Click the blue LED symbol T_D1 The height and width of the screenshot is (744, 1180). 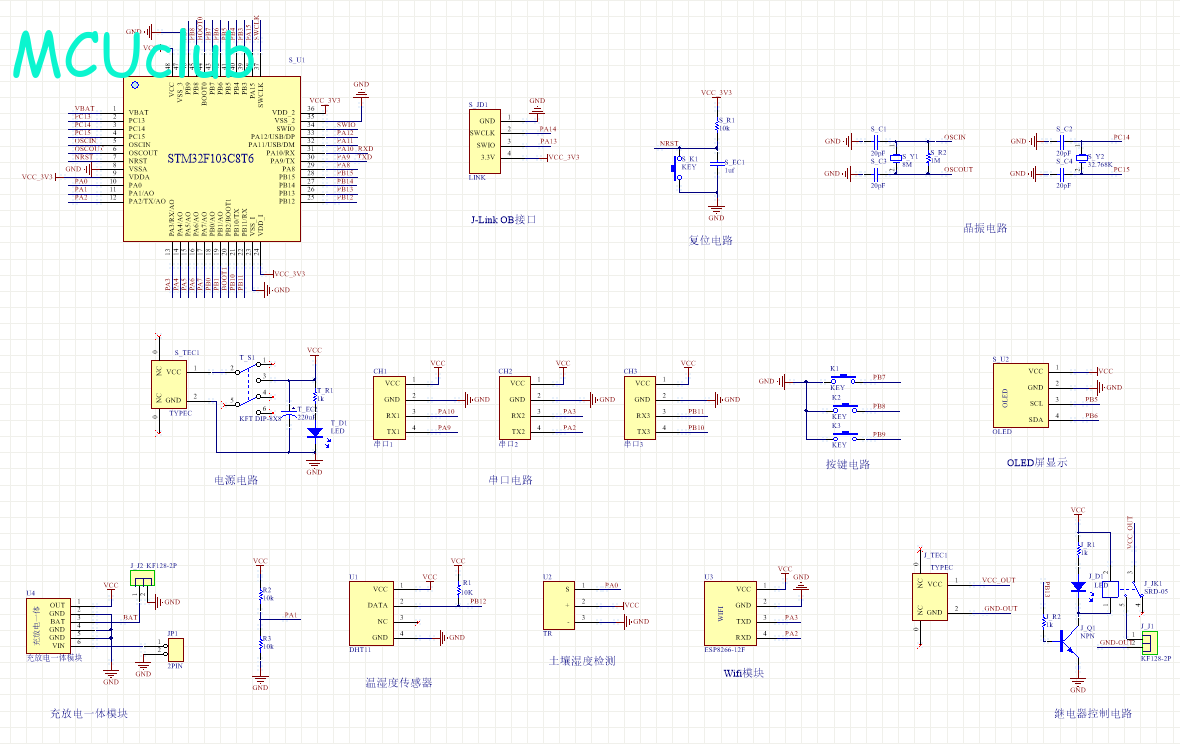click(x=315, y=433)
